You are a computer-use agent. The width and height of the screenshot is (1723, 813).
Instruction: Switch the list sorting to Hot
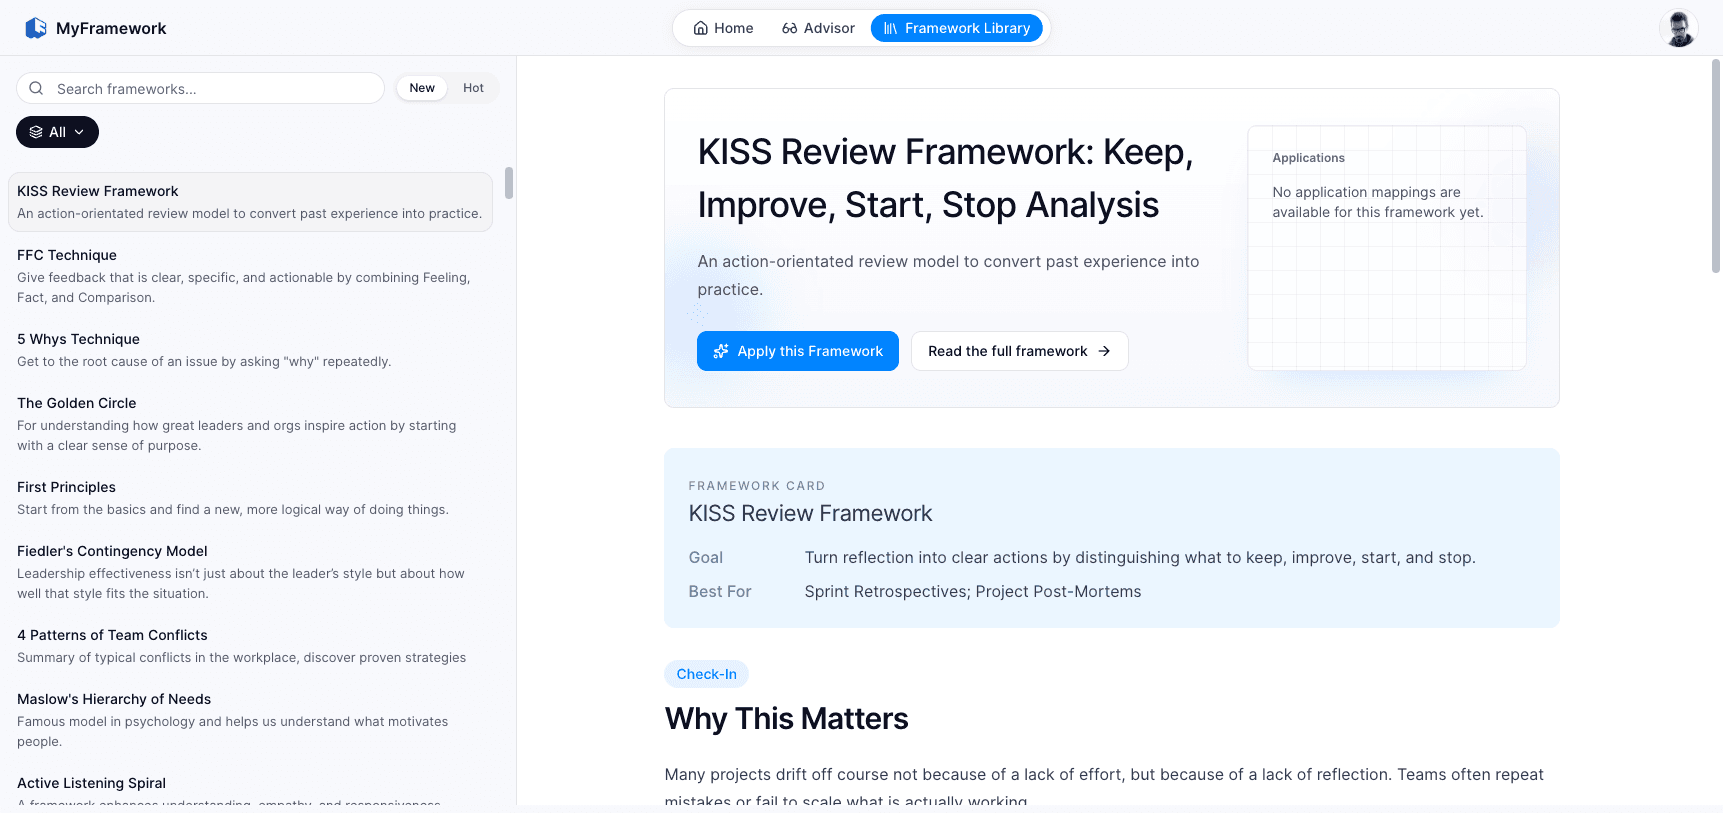pyautogui.click(x=473, y=88)
